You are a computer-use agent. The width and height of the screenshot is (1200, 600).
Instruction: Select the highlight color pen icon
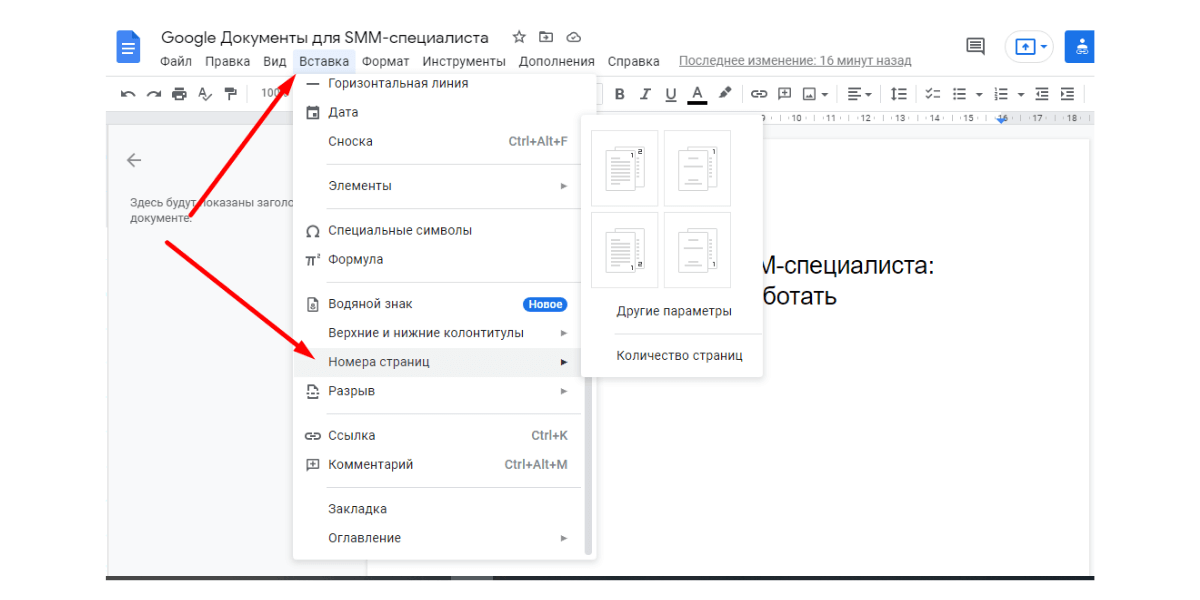coord(725,94)
